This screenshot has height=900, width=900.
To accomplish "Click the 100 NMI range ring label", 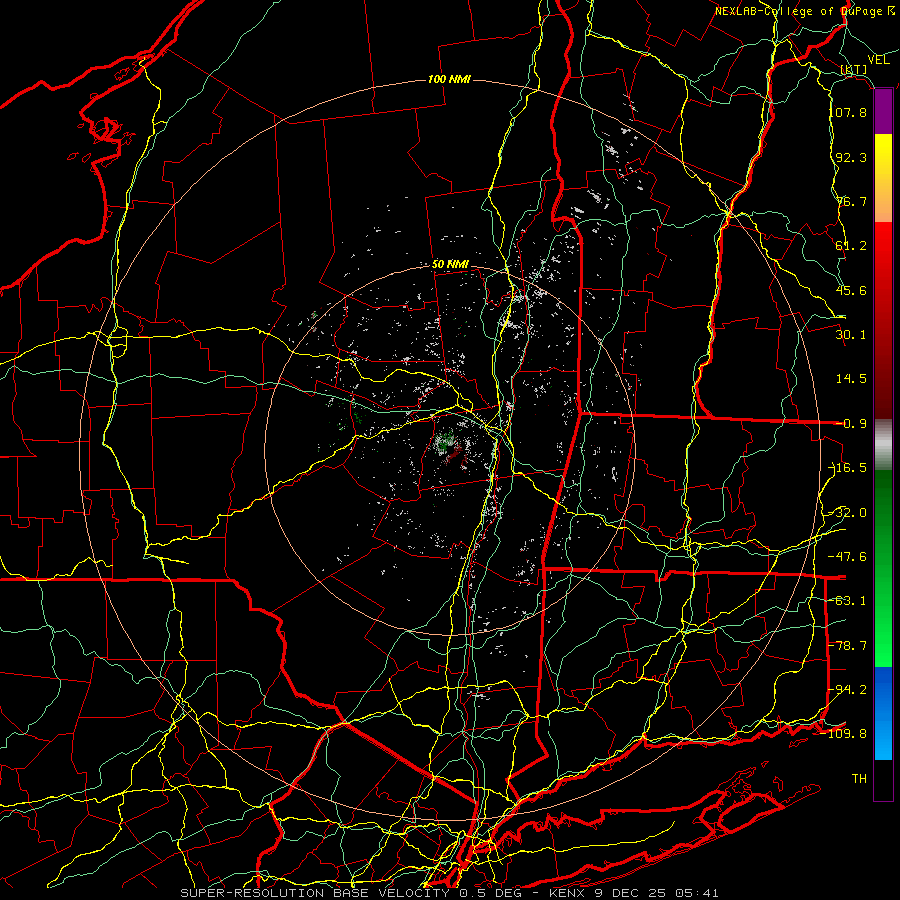I will 449,79.
